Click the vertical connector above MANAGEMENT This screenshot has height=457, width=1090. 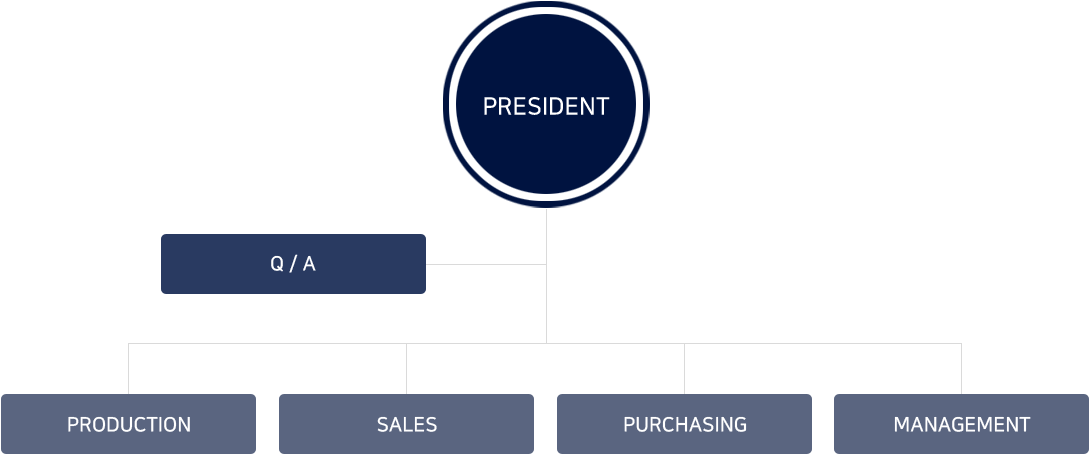pyautogui.click(x=961, y=369)
